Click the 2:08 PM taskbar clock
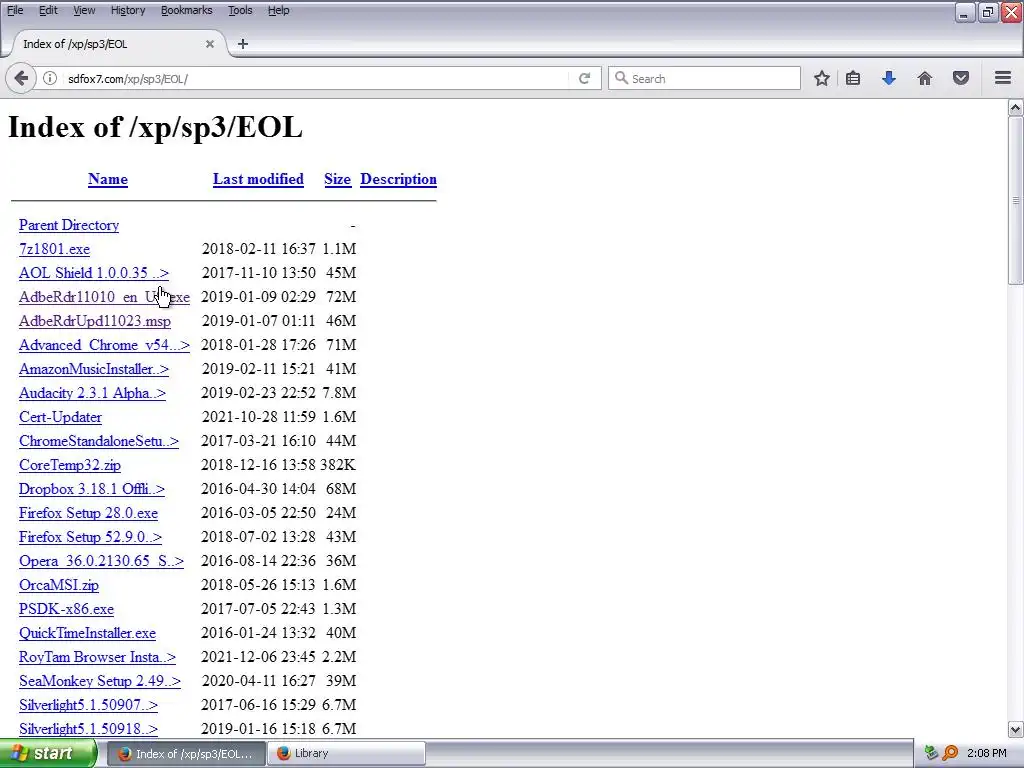This screenshot has height=768, width=1024. [986, 753]
